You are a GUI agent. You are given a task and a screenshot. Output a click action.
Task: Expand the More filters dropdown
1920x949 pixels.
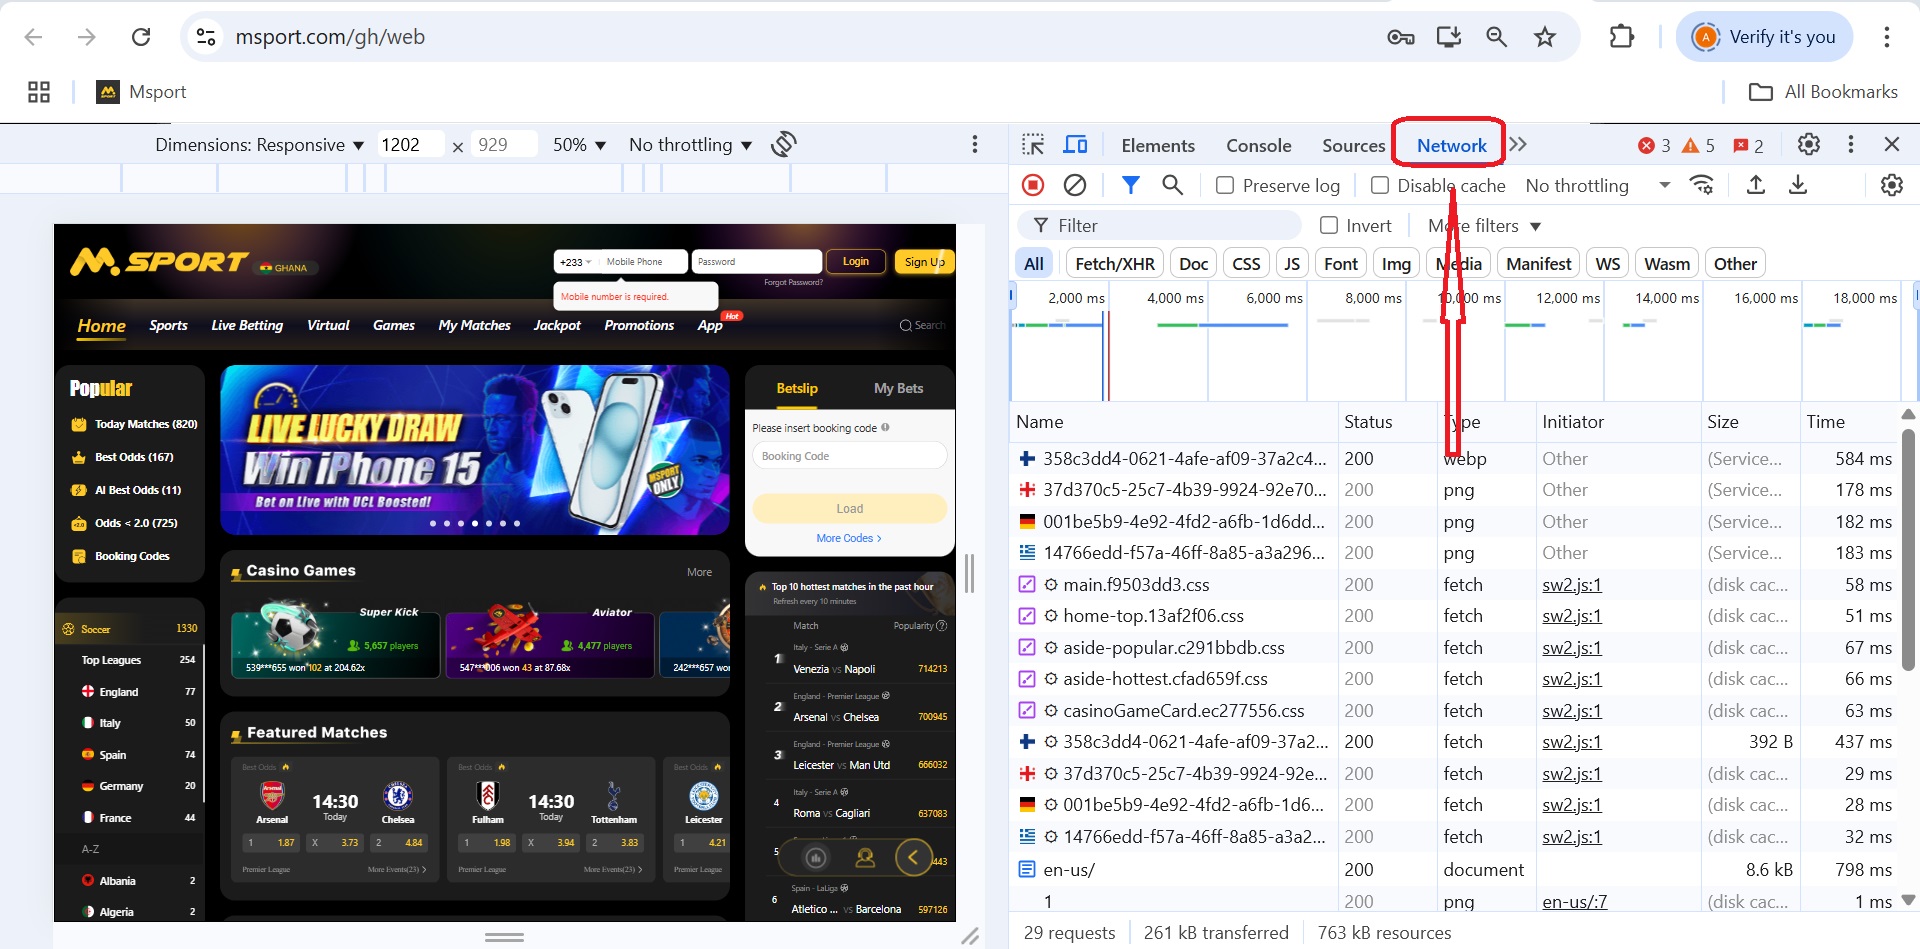point(1484,226)
